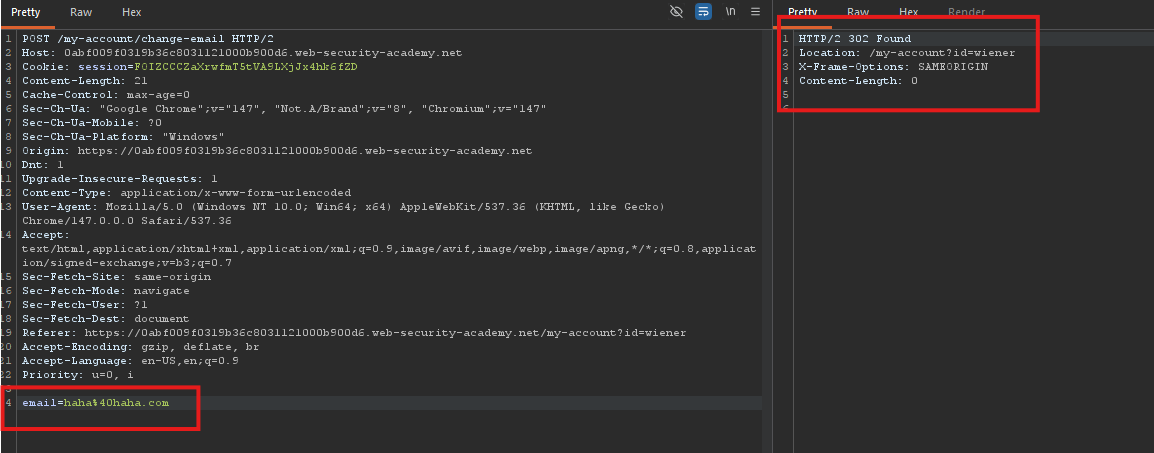Image resolution: width=1154 pixels, height=453 pixels.
Task: Switch to the response Hex tab
Action: click(908, 13)
